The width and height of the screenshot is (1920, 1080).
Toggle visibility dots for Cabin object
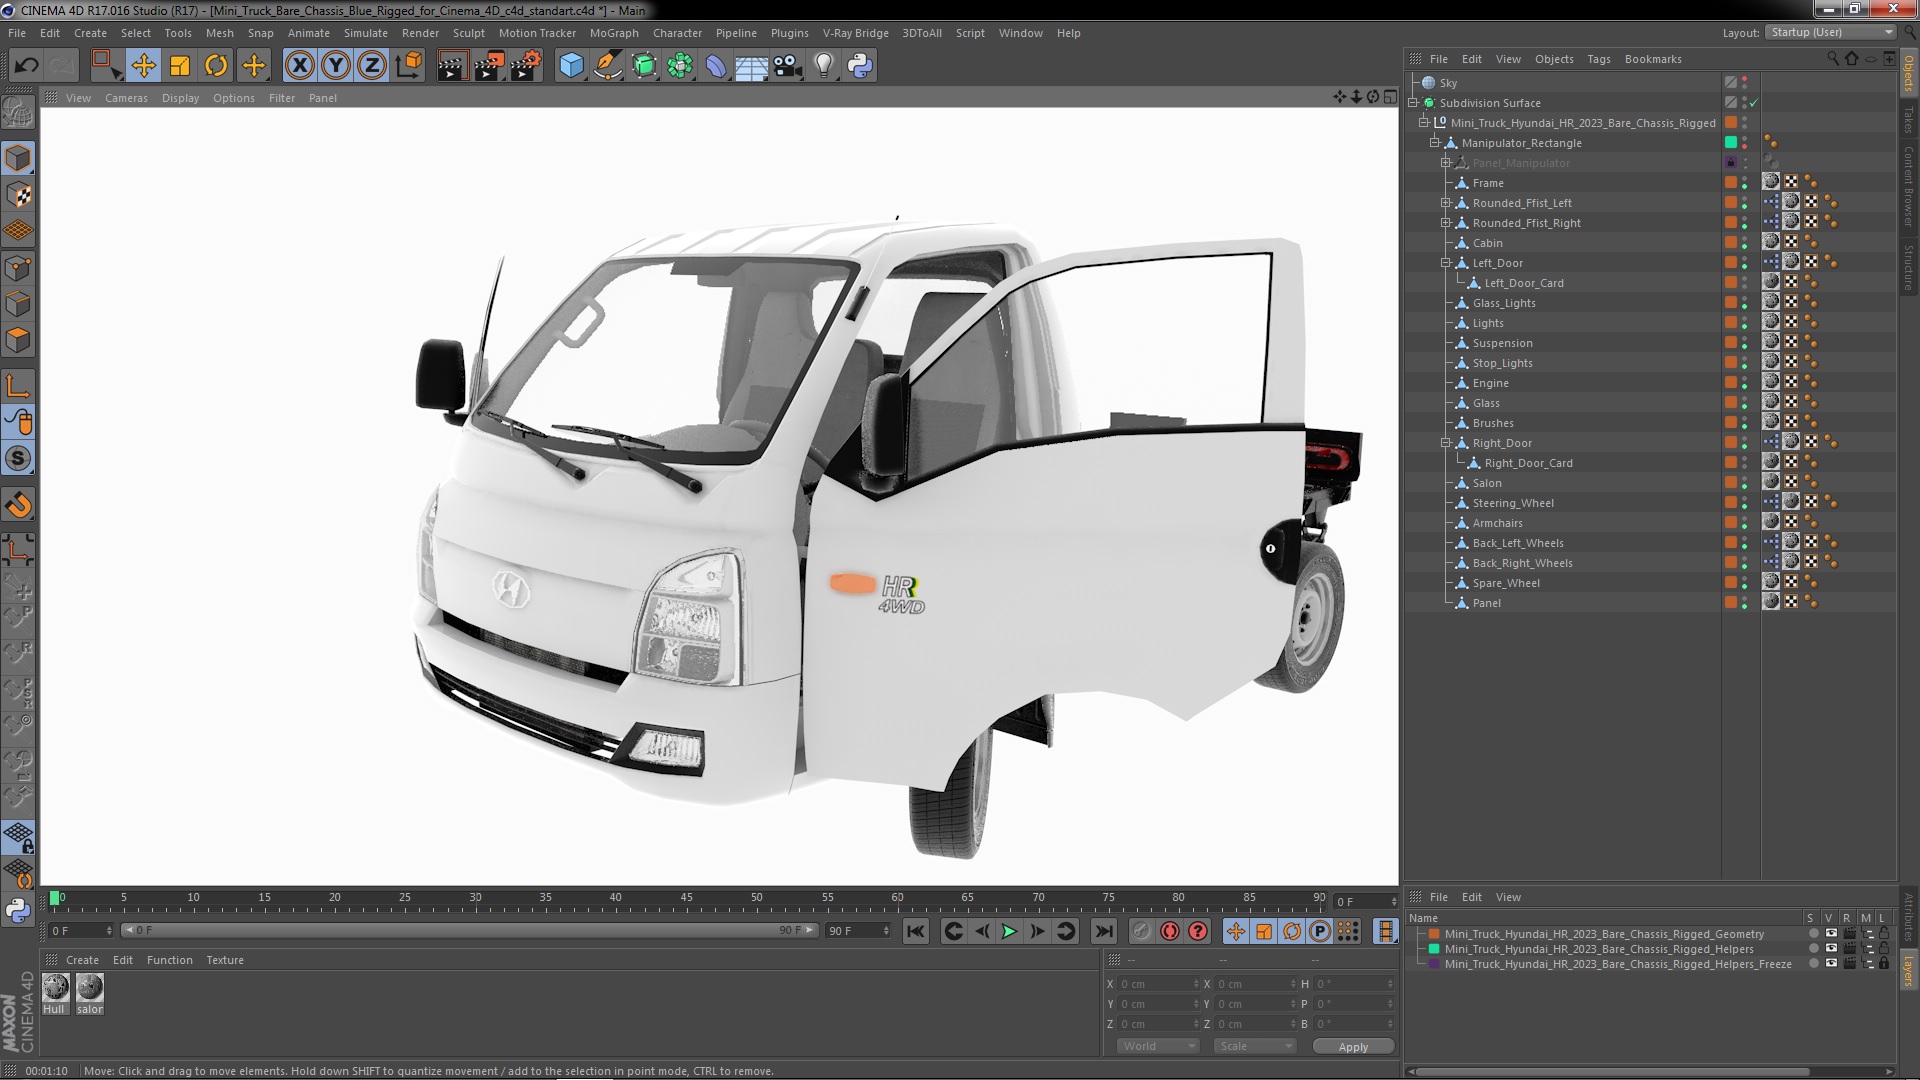tap(1745, 243)
